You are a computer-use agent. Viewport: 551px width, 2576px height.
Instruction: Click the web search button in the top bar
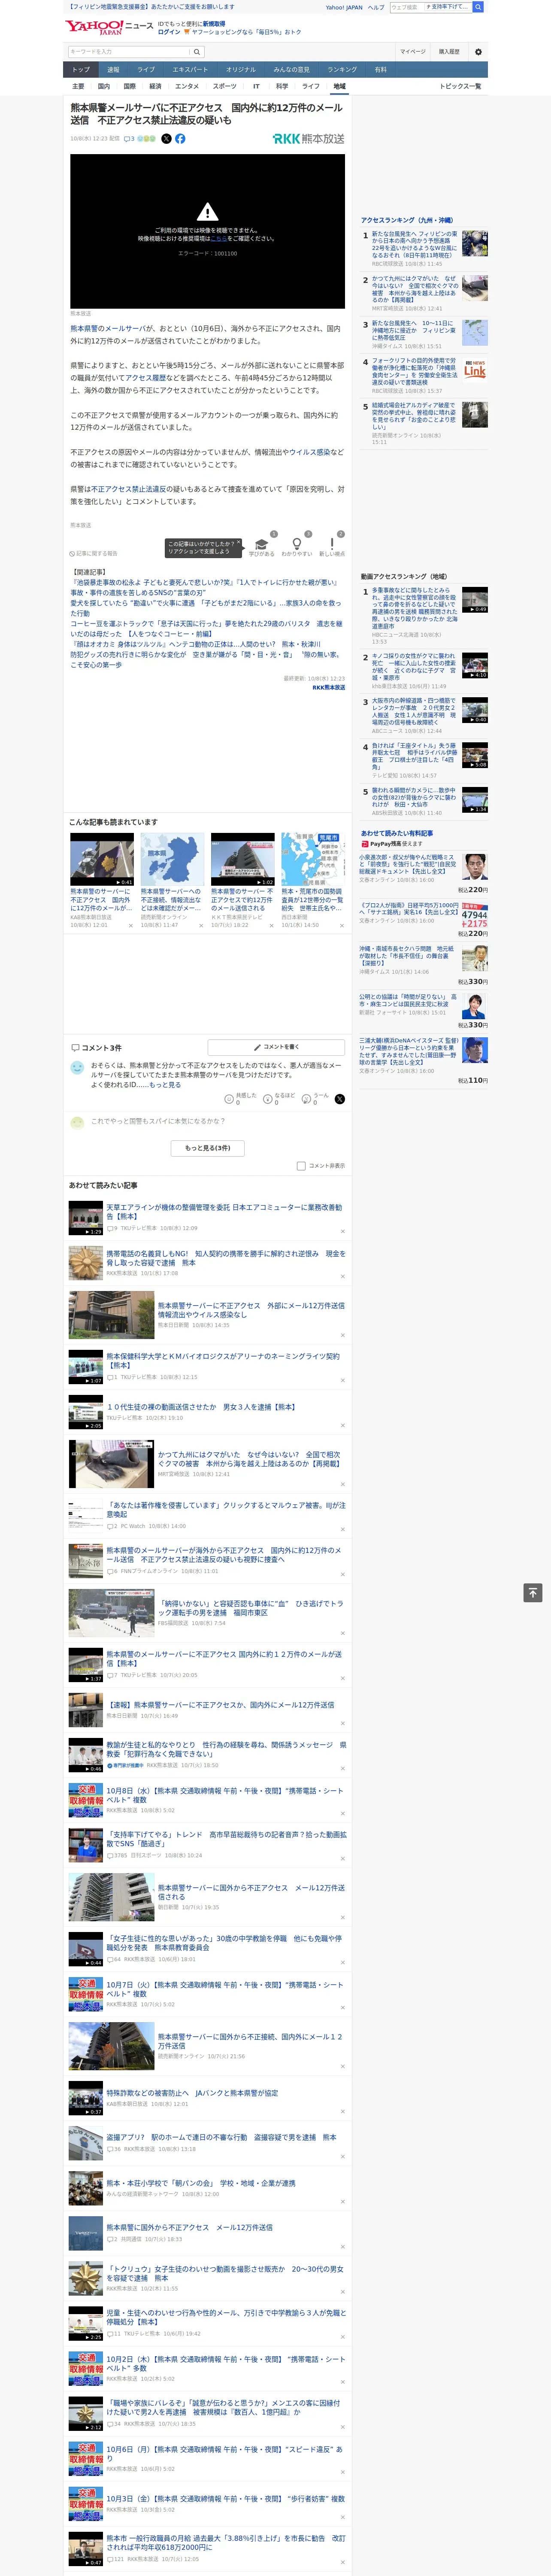(x=478, y=7)
